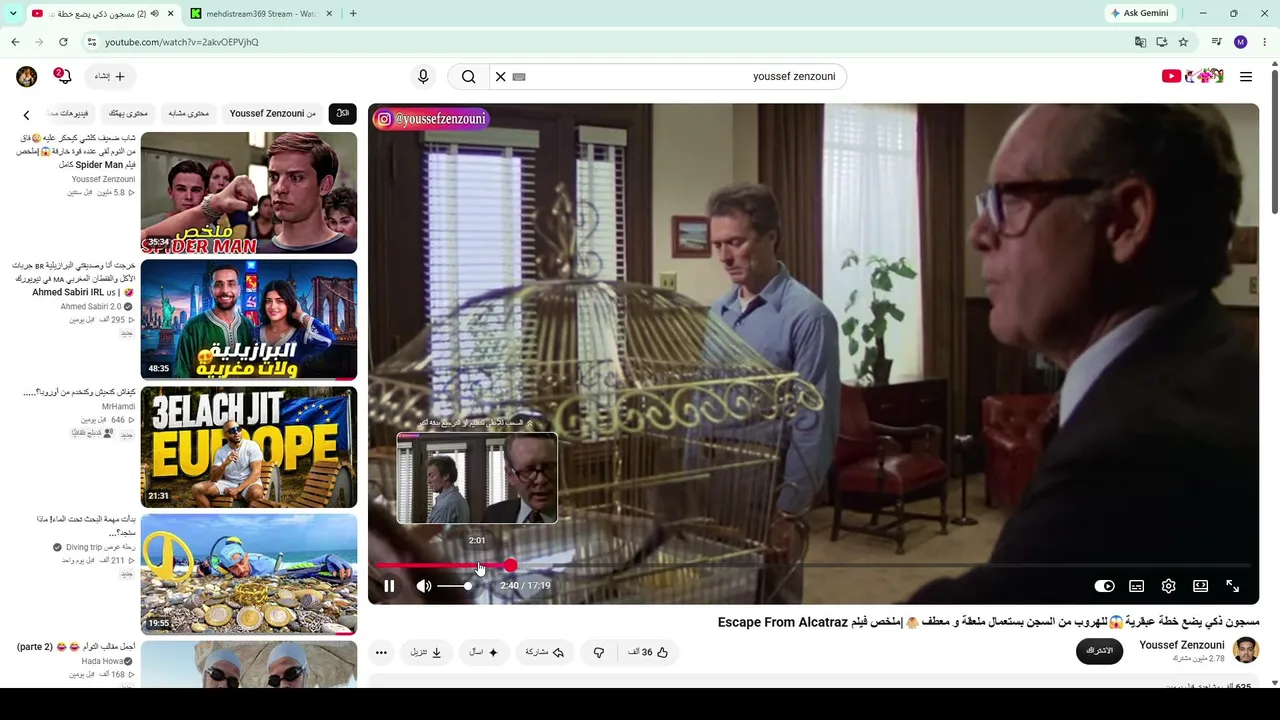Pause the video playback

[x=389, y=586]
